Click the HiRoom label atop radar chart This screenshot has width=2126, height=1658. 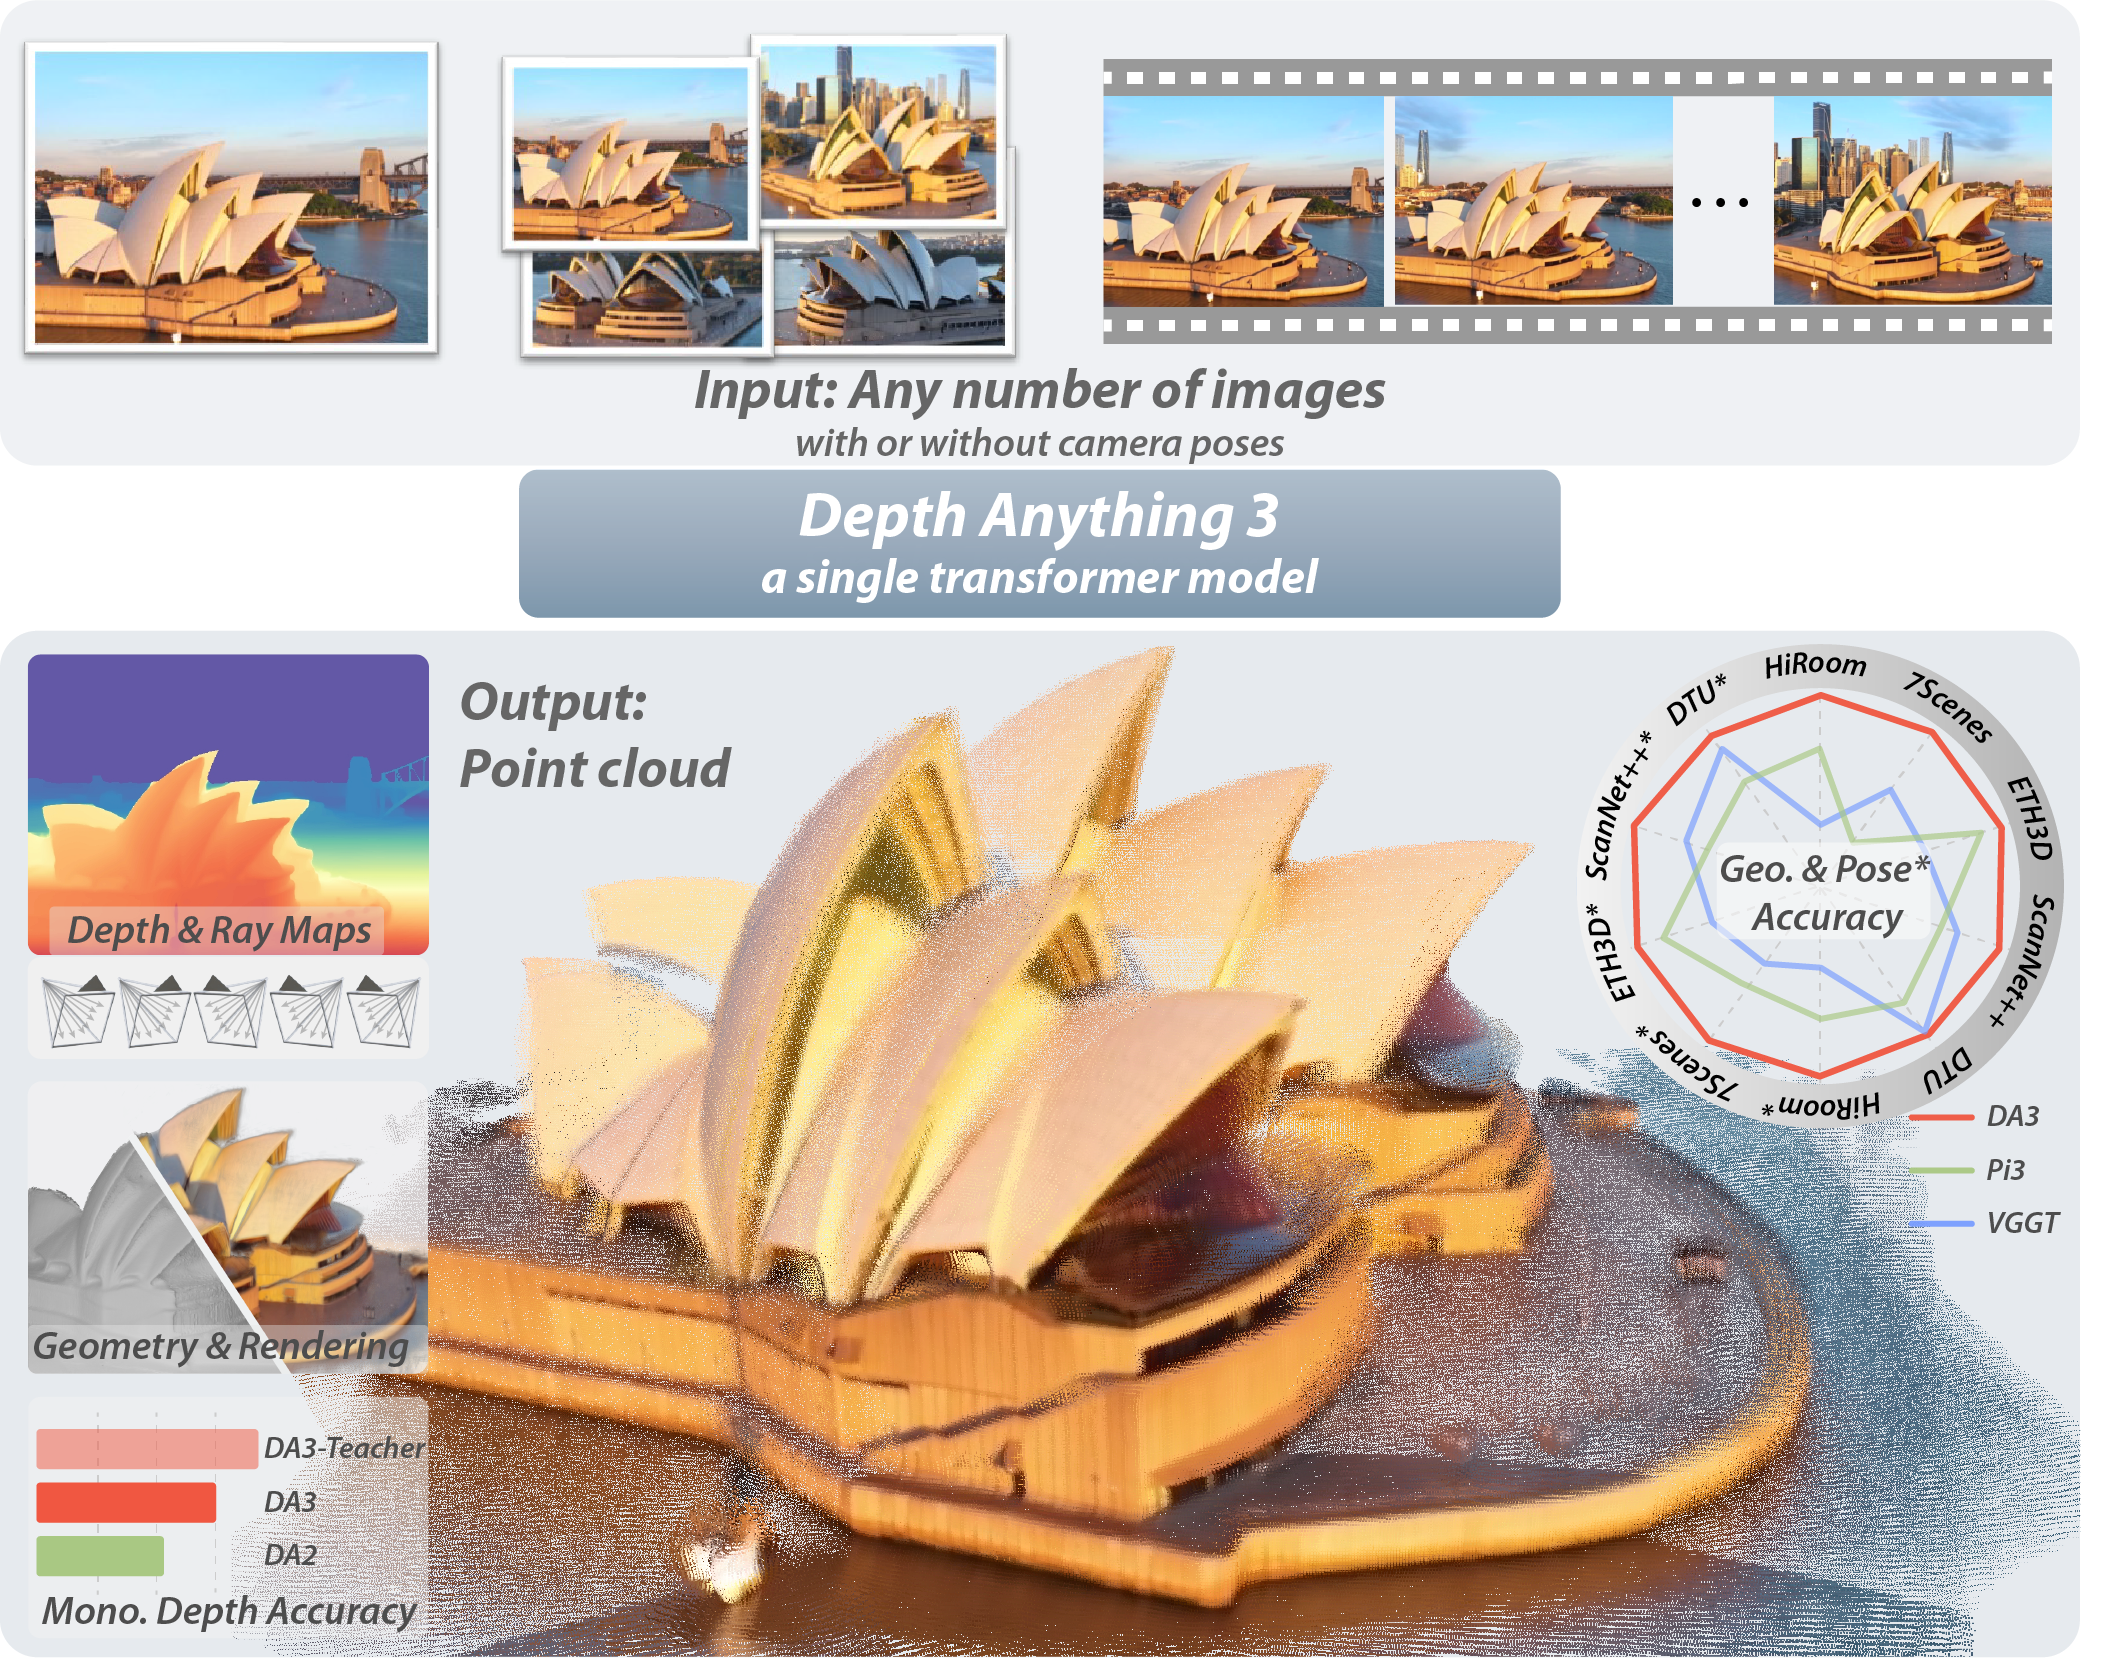tap(1815, 665)
